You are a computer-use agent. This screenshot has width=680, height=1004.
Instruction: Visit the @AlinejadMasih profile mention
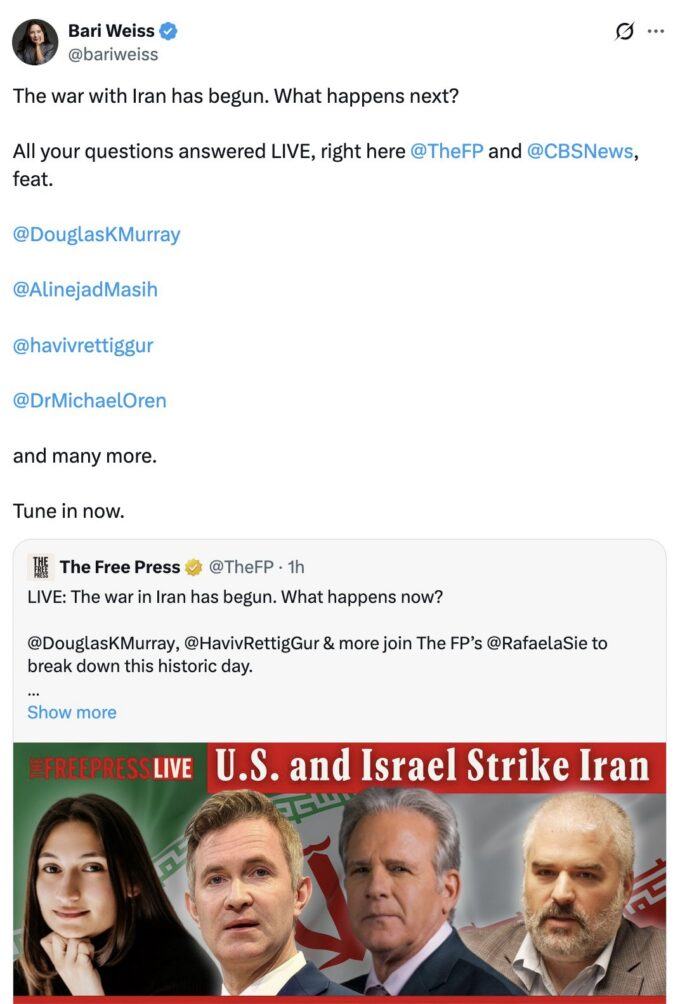(x=85, y=290)
